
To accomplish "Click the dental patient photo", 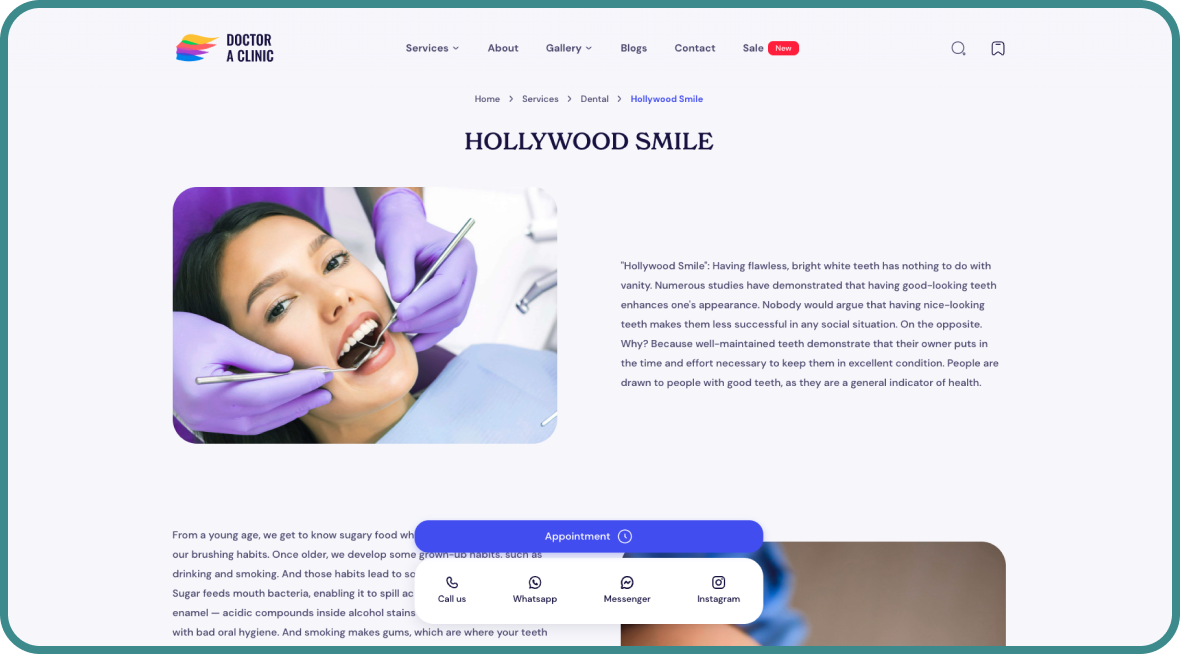I will point(364,315).
